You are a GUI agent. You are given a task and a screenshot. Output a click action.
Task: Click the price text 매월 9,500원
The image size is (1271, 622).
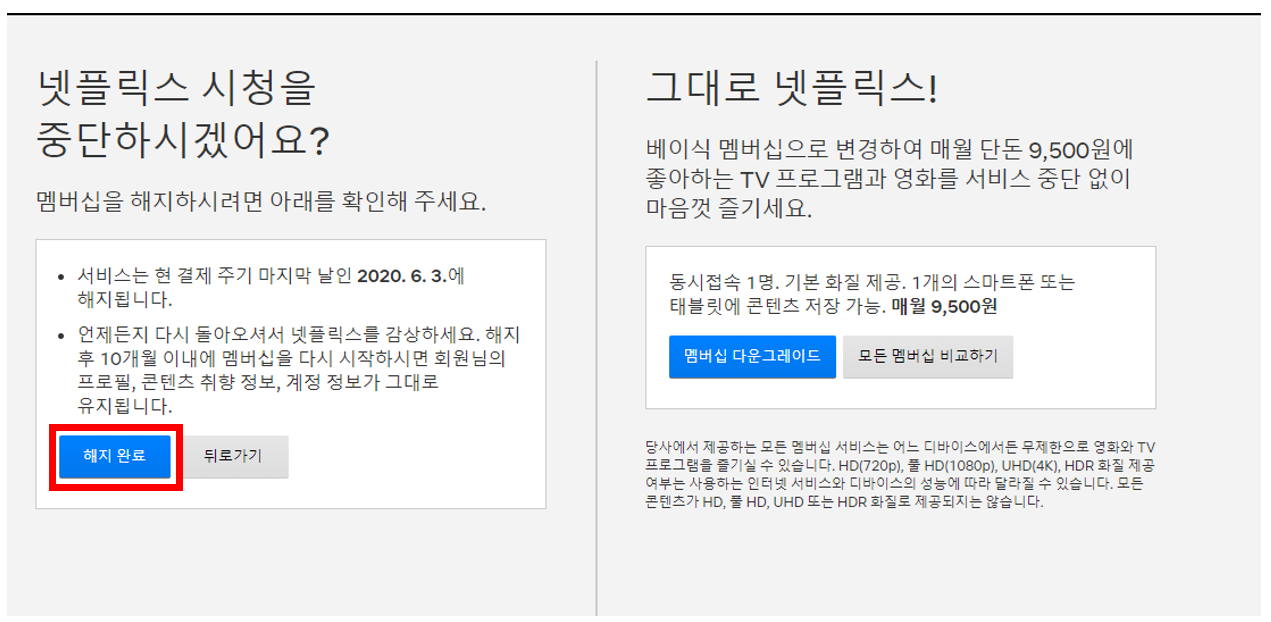point(945,306)
